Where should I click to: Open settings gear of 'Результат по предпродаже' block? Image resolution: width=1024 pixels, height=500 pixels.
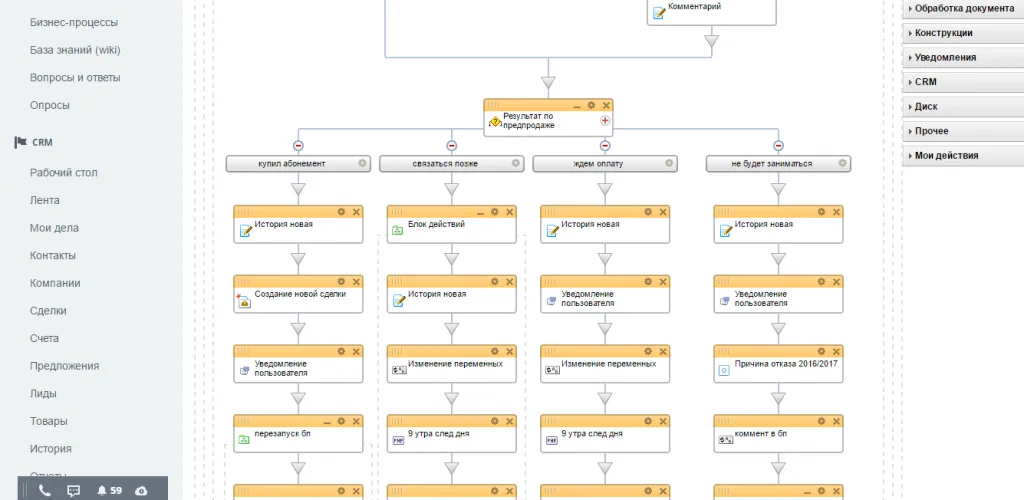[591, 105]
